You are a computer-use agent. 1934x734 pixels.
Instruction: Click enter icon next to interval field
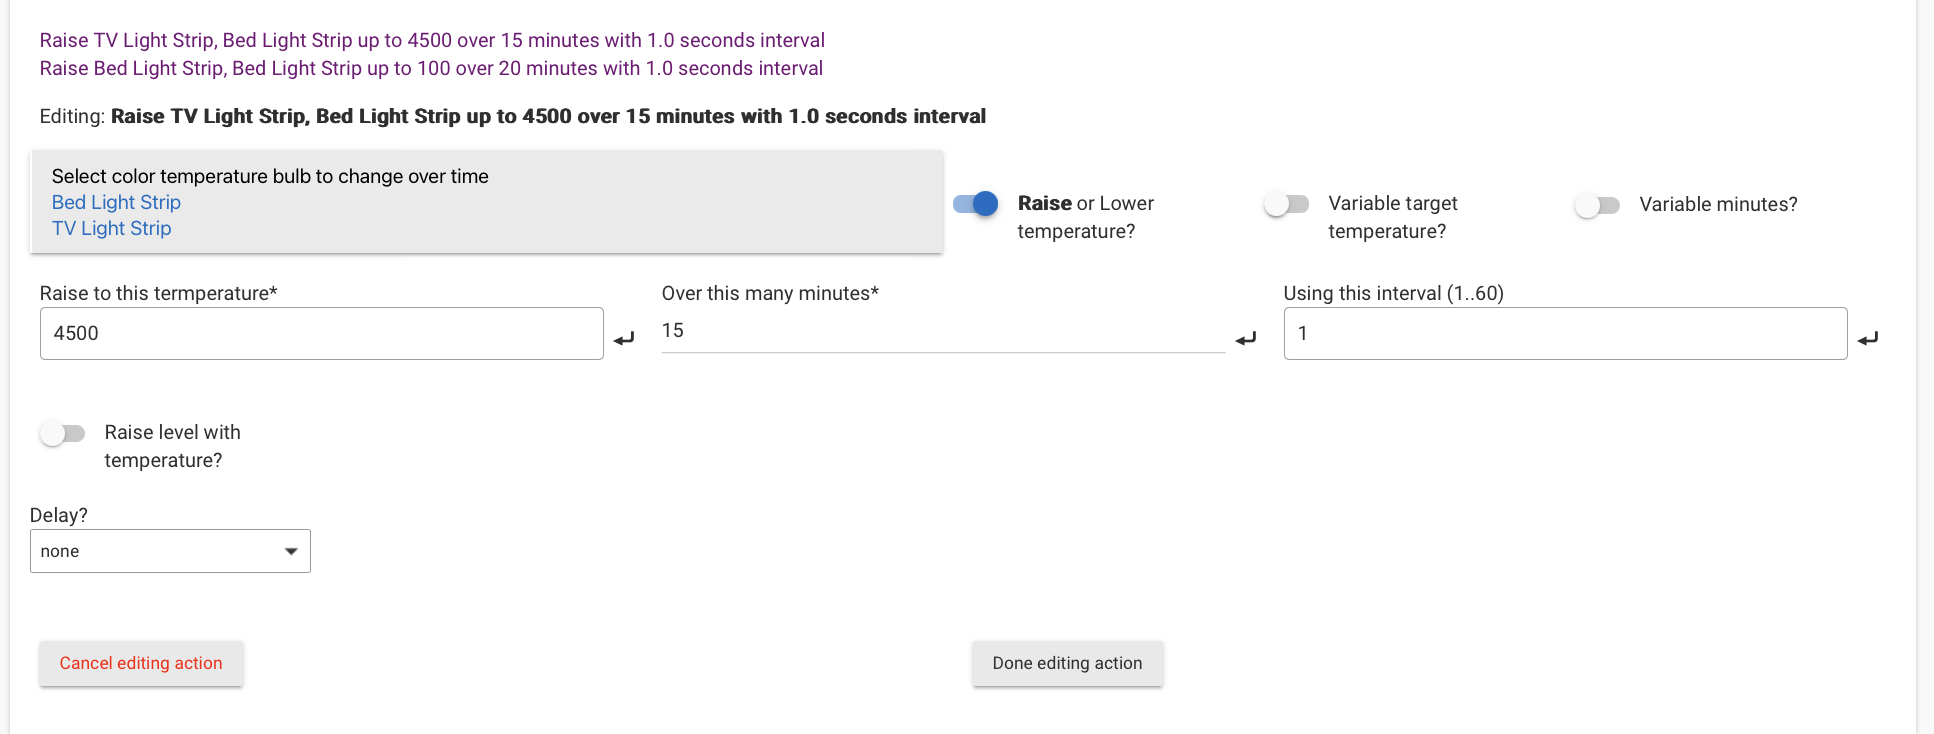point(1868,339)
